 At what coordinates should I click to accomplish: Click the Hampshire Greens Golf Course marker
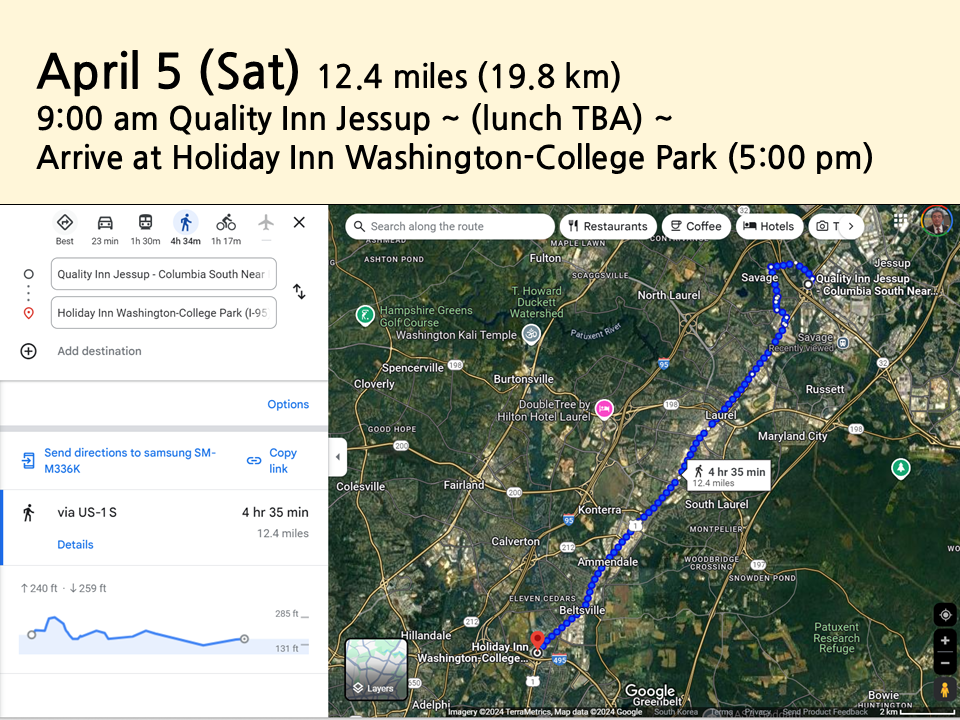click(x=365, y=315)
